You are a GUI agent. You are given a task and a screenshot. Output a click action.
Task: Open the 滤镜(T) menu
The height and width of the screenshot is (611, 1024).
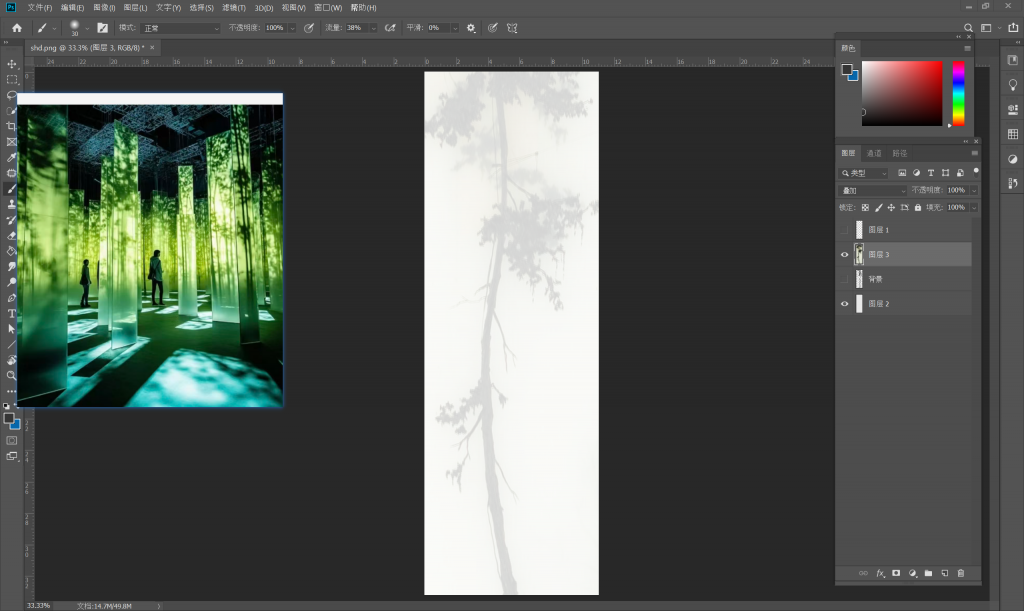[x=234, y=7]
